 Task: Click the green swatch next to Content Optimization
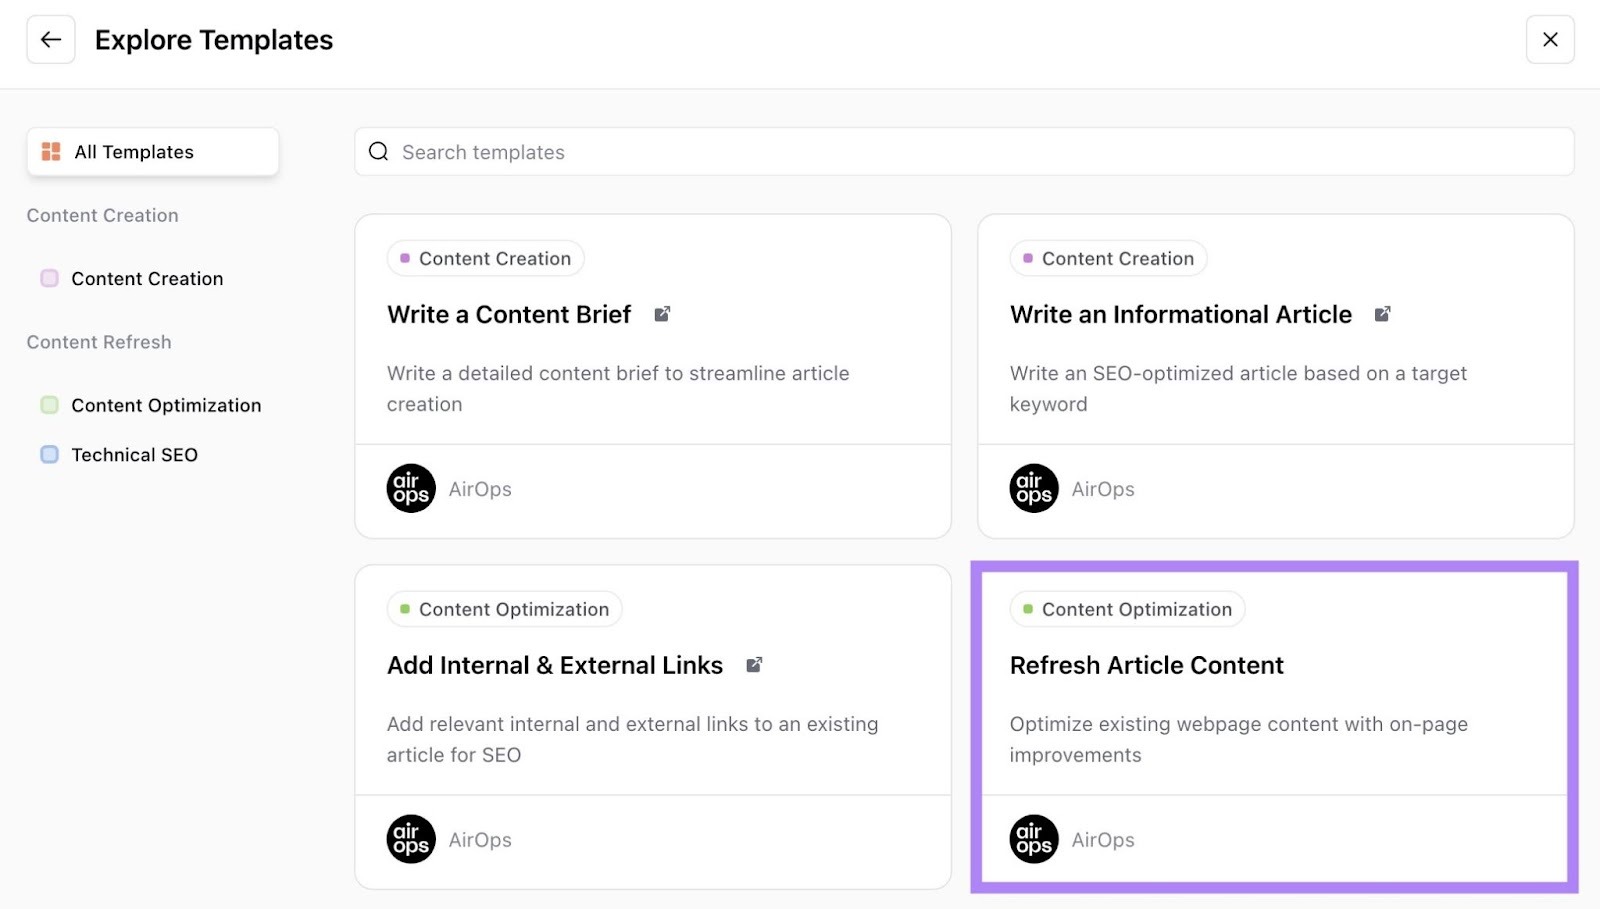point(49,405)
